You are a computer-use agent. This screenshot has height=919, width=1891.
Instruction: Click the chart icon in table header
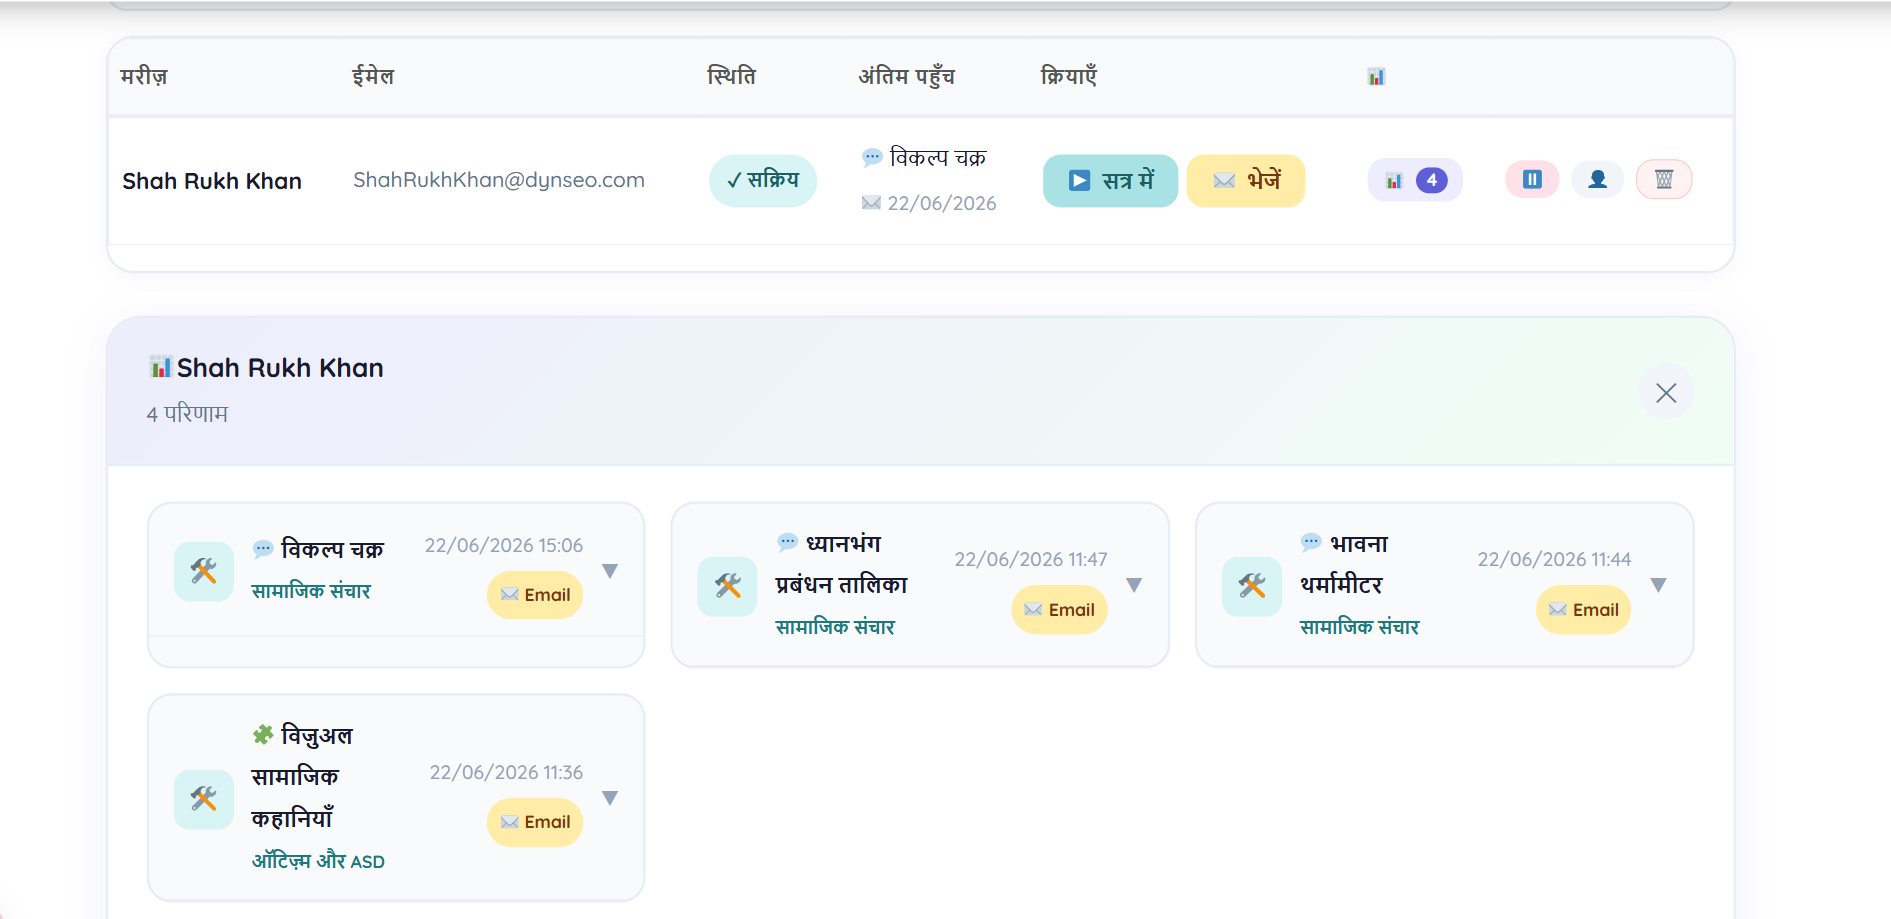pos(1376,77)
